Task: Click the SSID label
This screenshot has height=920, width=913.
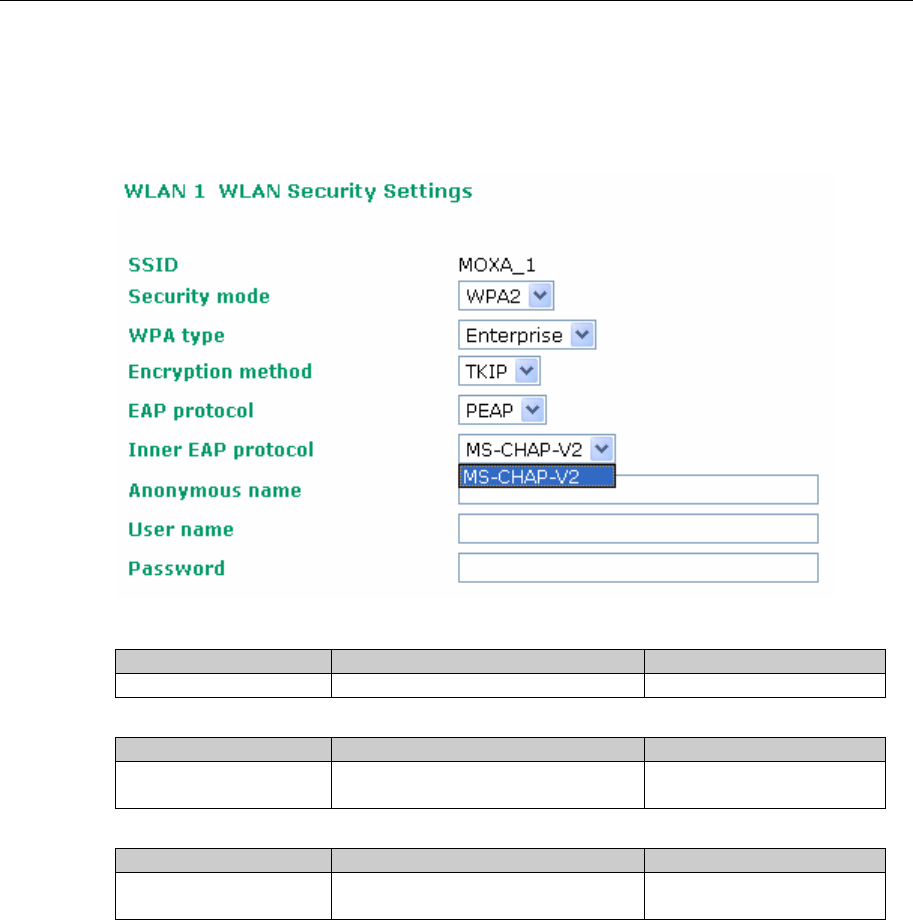Action: [x=153, y=265]
